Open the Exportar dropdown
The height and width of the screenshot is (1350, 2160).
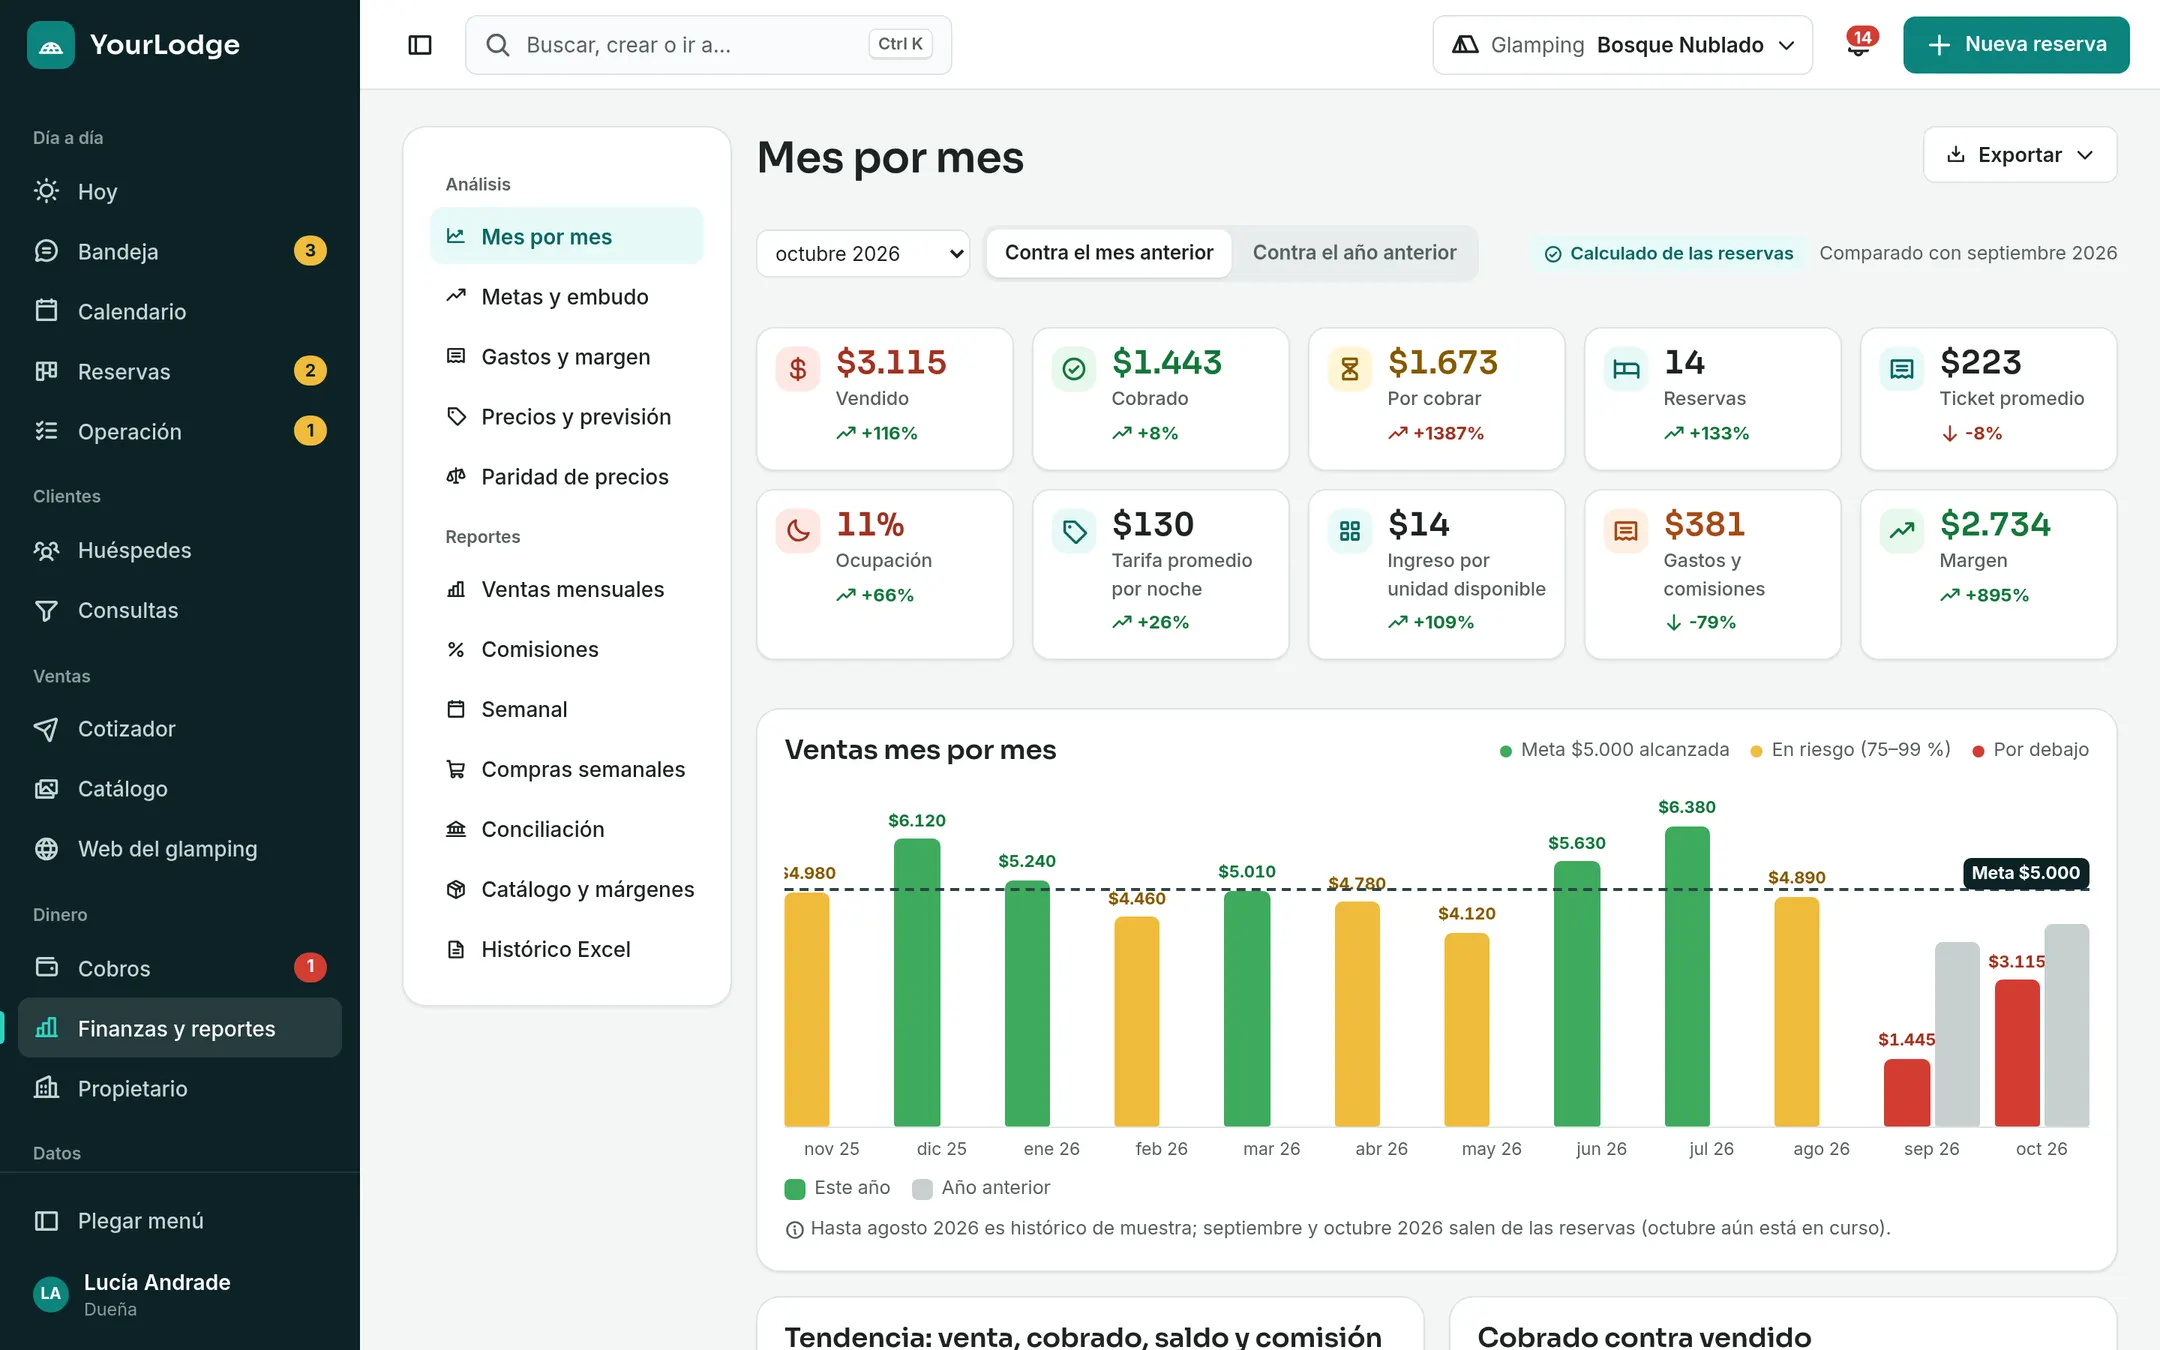pyautogui.click(x=2020, y=155)
